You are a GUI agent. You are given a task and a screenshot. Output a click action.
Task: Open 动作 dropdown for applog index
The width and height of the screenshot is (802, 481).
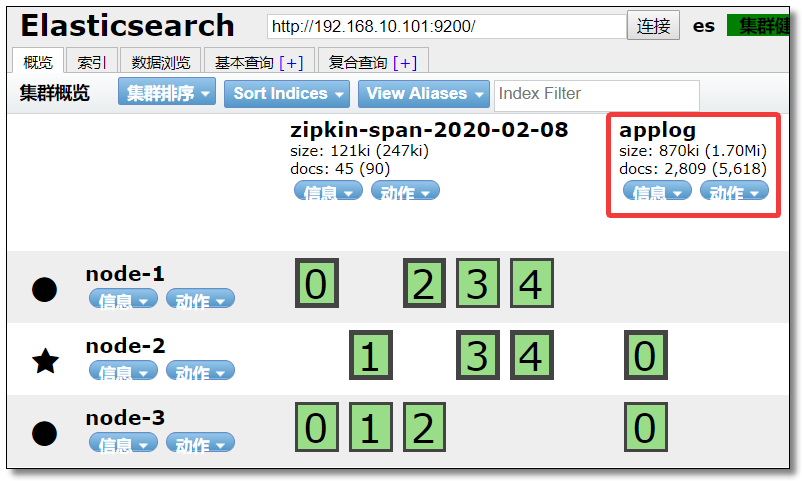click(734, 190)
